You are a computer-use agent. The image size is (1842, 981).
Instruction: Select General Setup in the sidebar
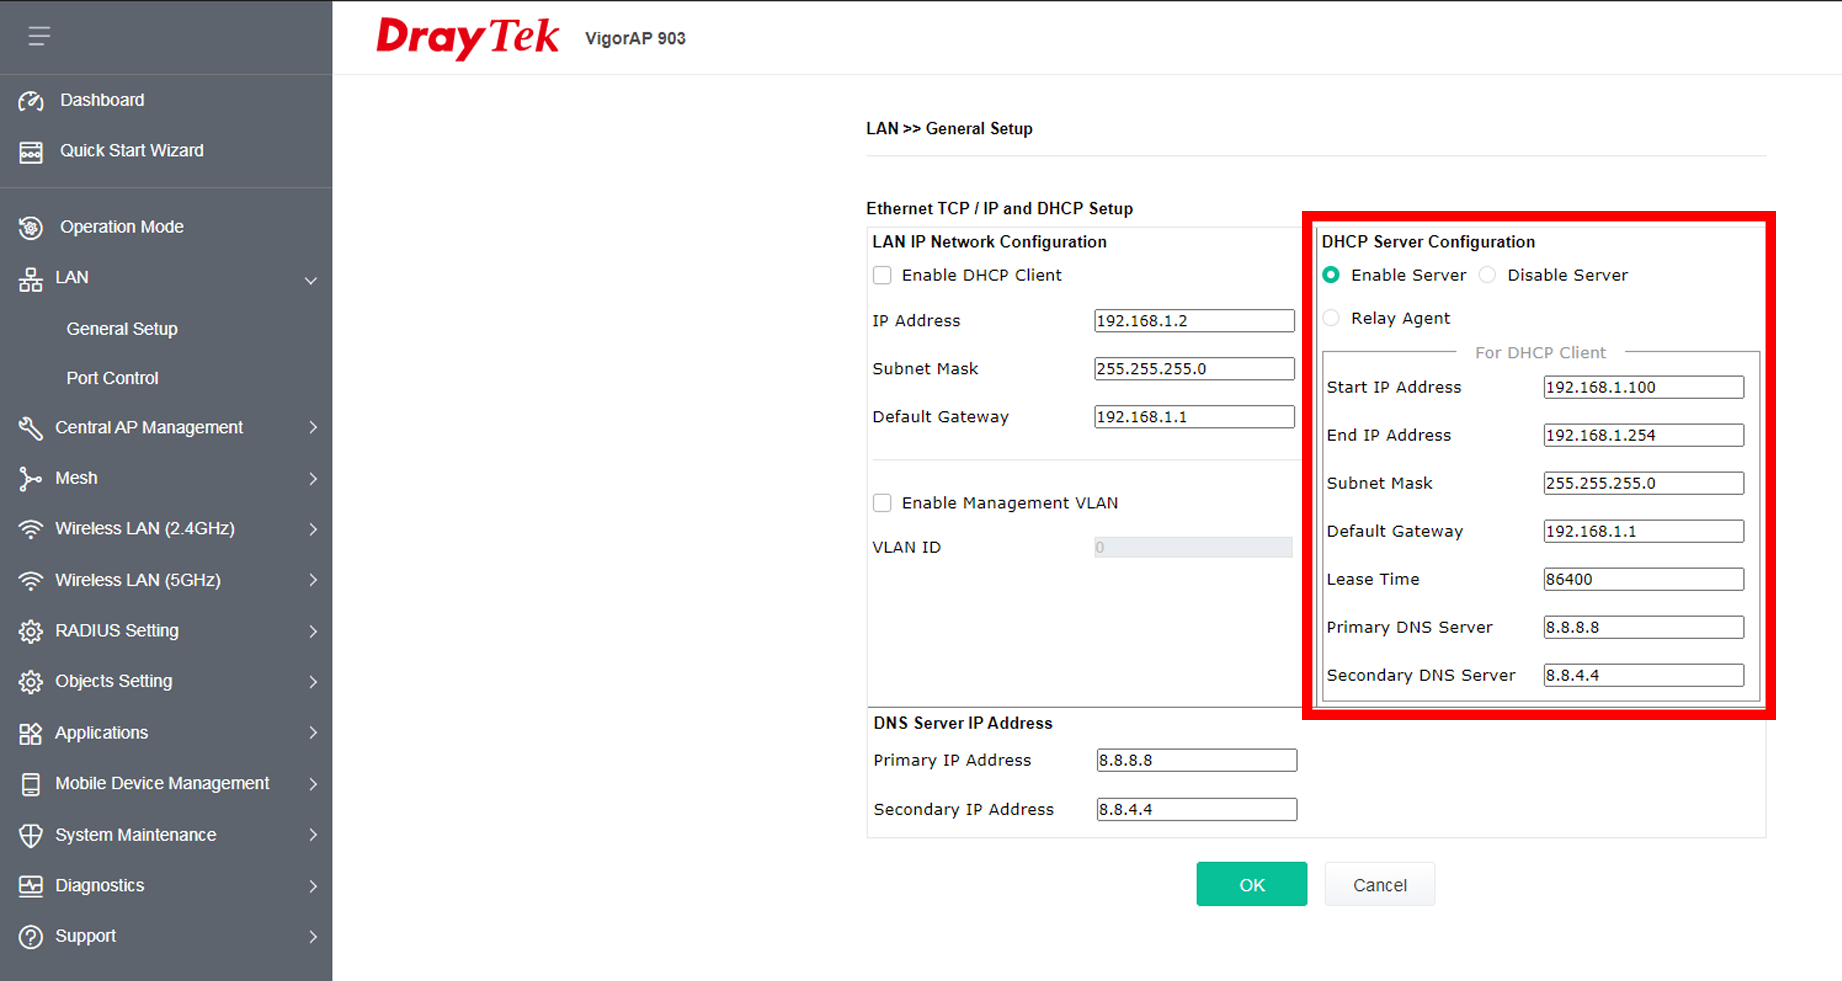[122, 329]
